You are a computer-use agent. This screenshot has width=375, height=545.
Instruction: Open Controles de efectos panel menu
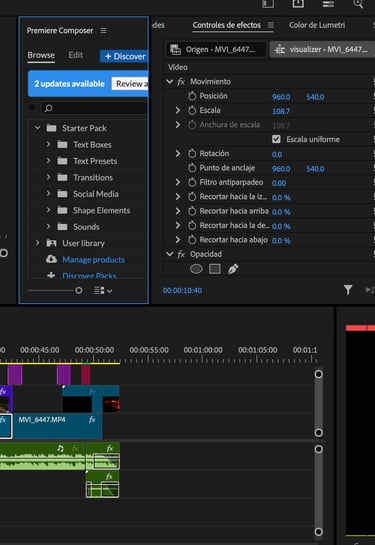point(271,25)
